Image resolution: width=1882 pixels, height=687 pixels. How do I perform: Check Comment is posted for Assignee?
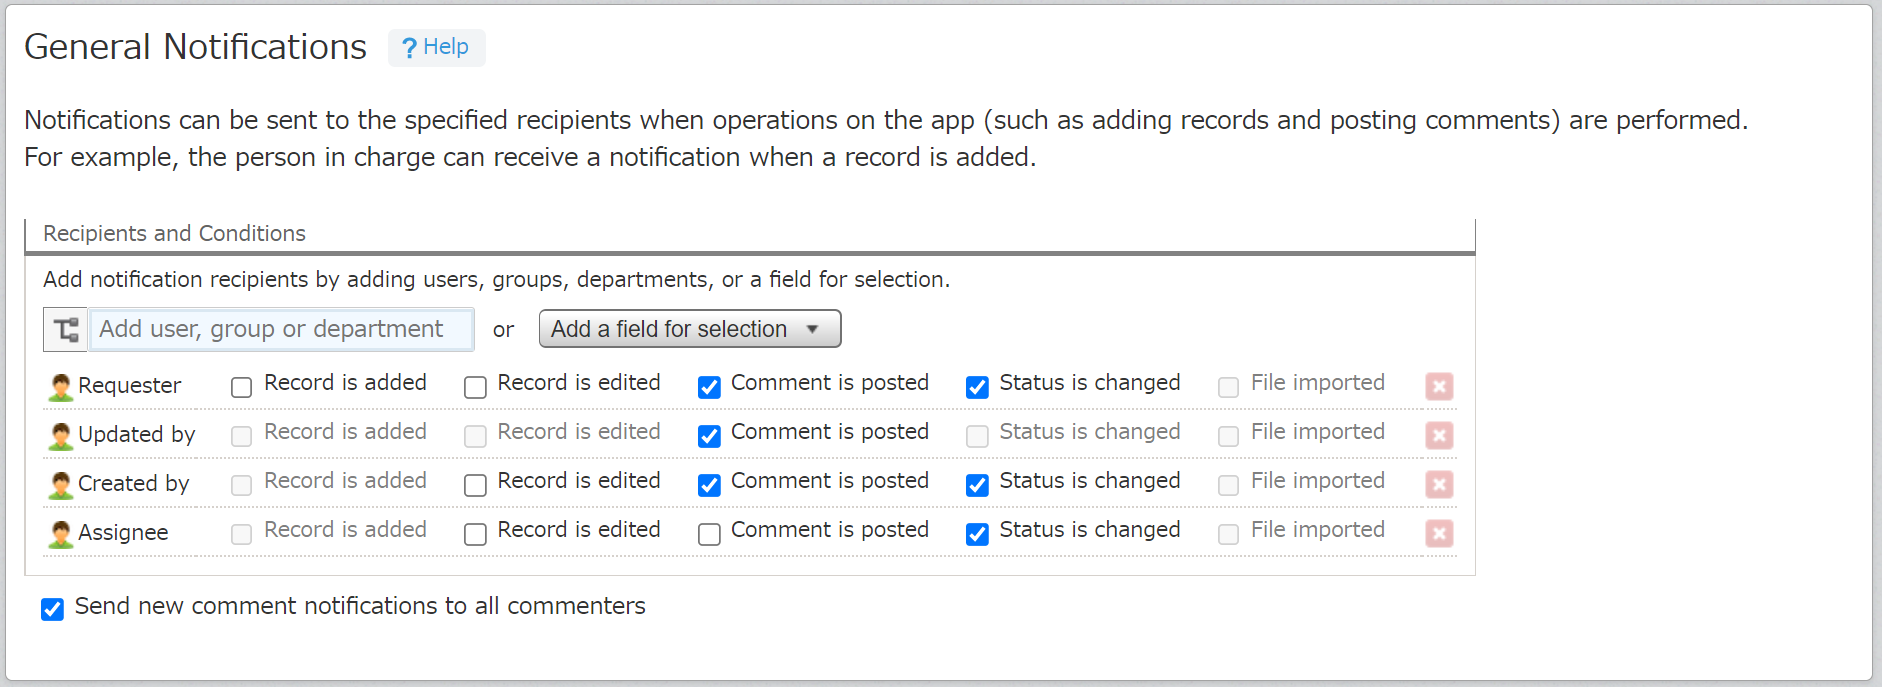709,534
